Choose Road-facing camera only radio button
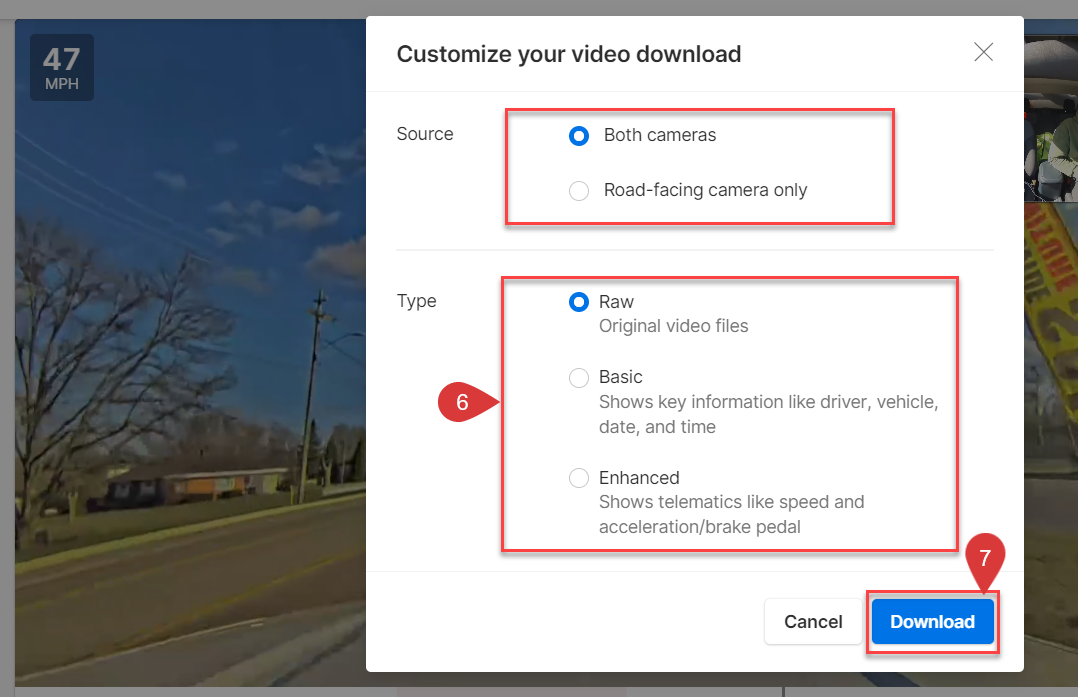Image resolution: width=1078 pixels, height=697 pixels. 579,191
